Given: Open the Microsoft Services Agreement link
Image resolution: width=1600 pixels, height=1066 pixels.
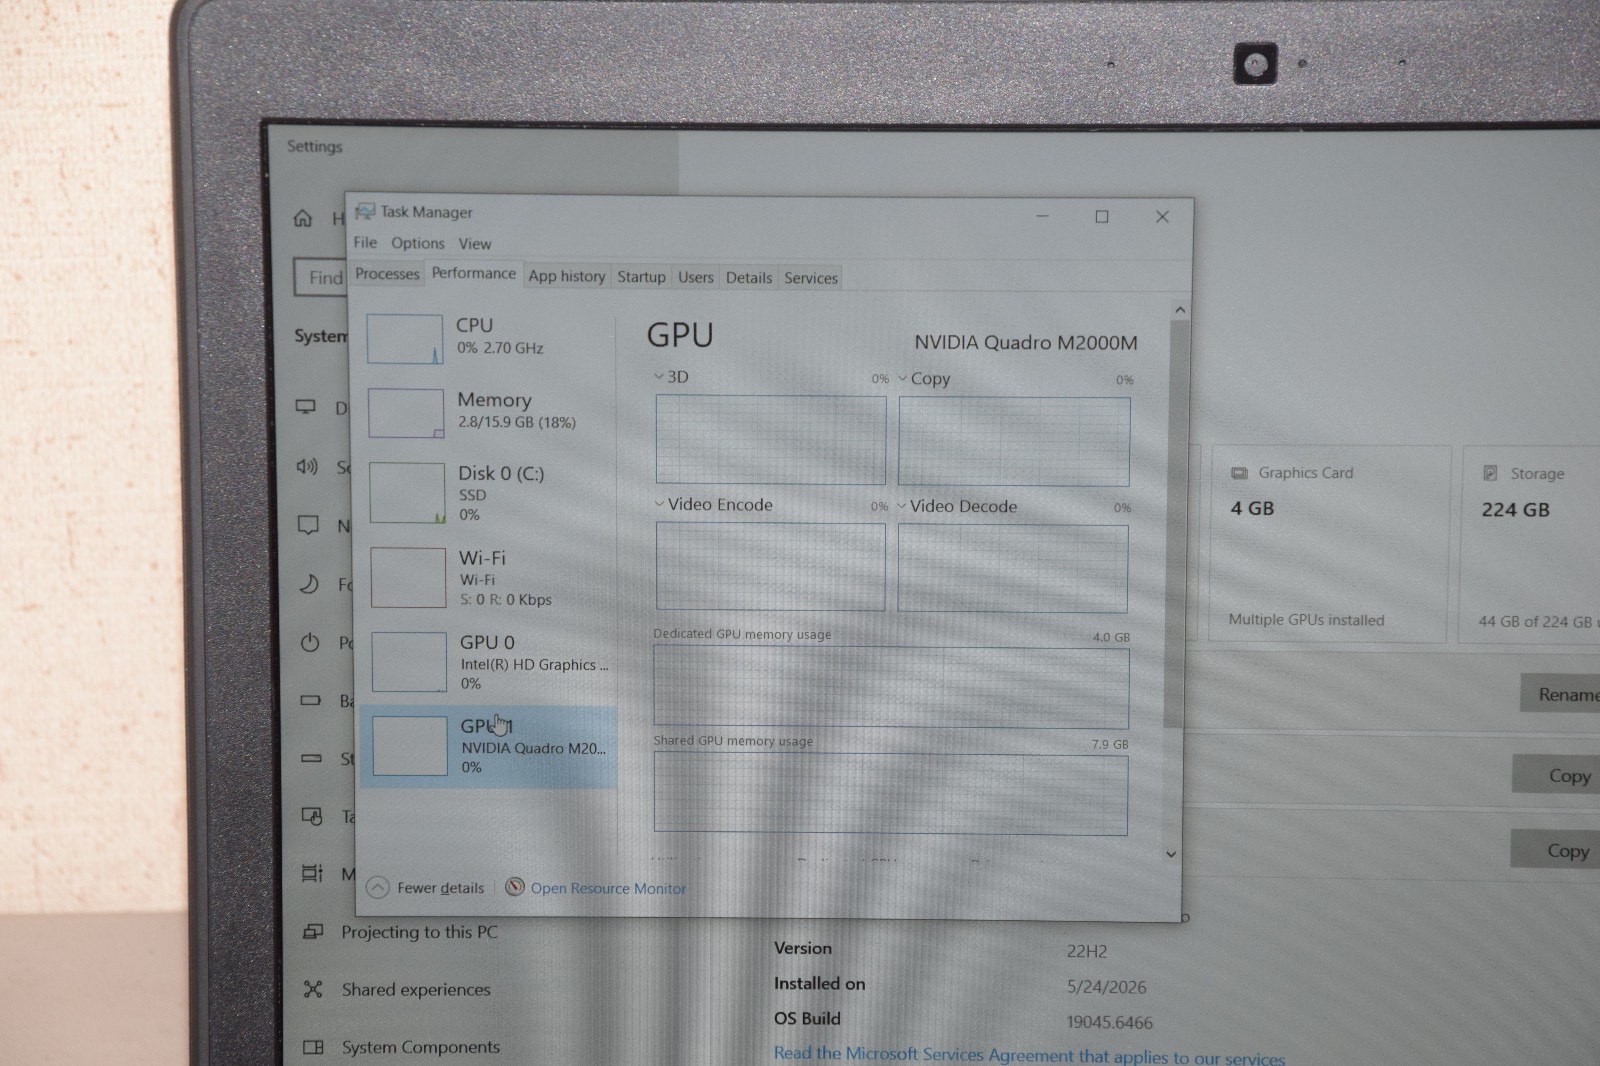Looking at the screenshot, I should point(1029,1055).
